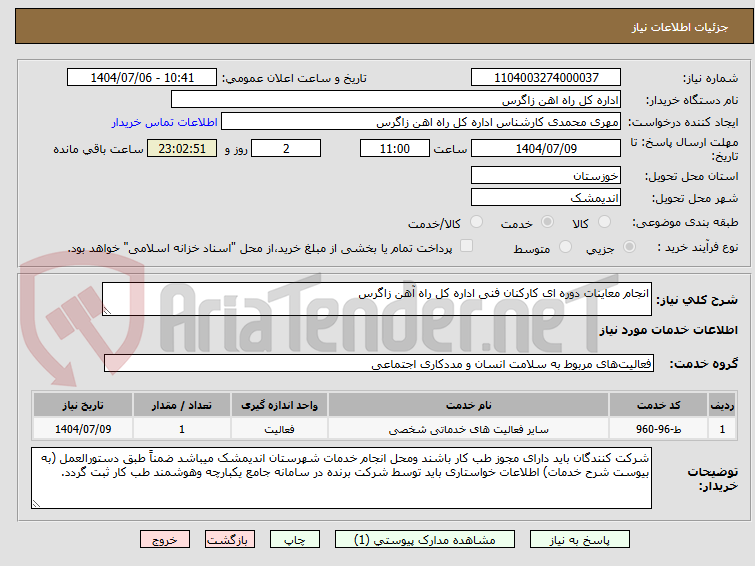Image resolution: width=755 pixels, height=566 pixels.
Task: Click the خروج exit button
Action: coord(165,540)
